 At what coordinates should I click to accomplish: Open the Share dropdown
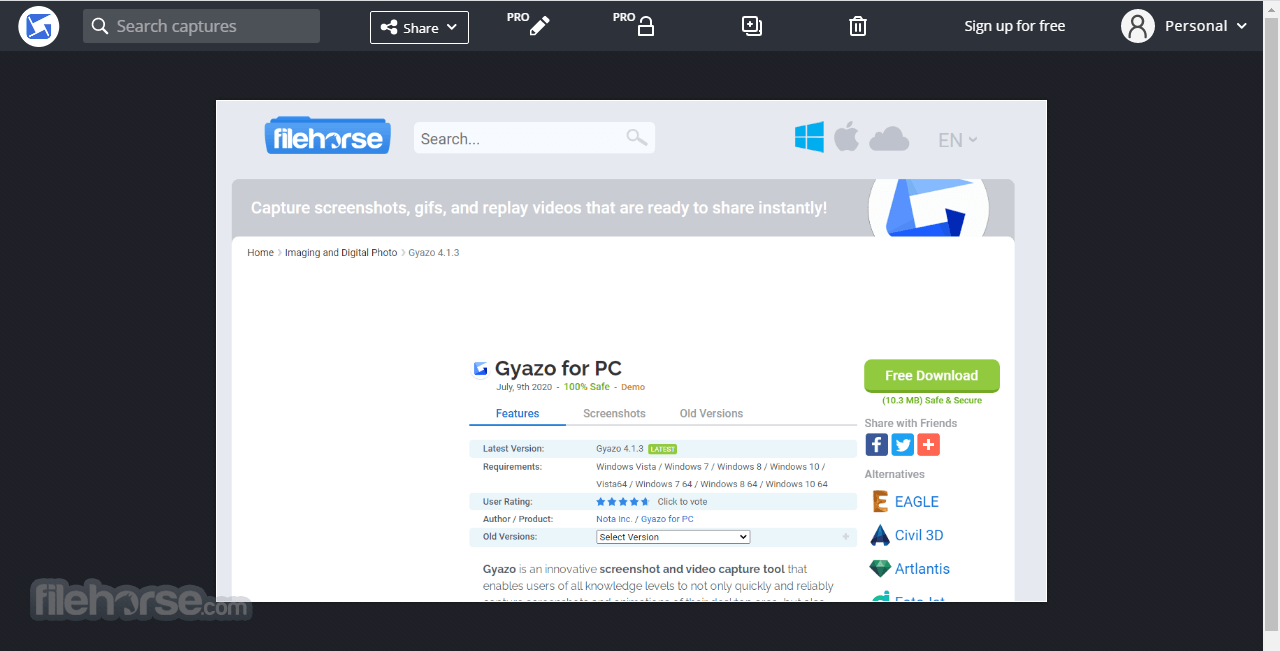click(419, 27)
